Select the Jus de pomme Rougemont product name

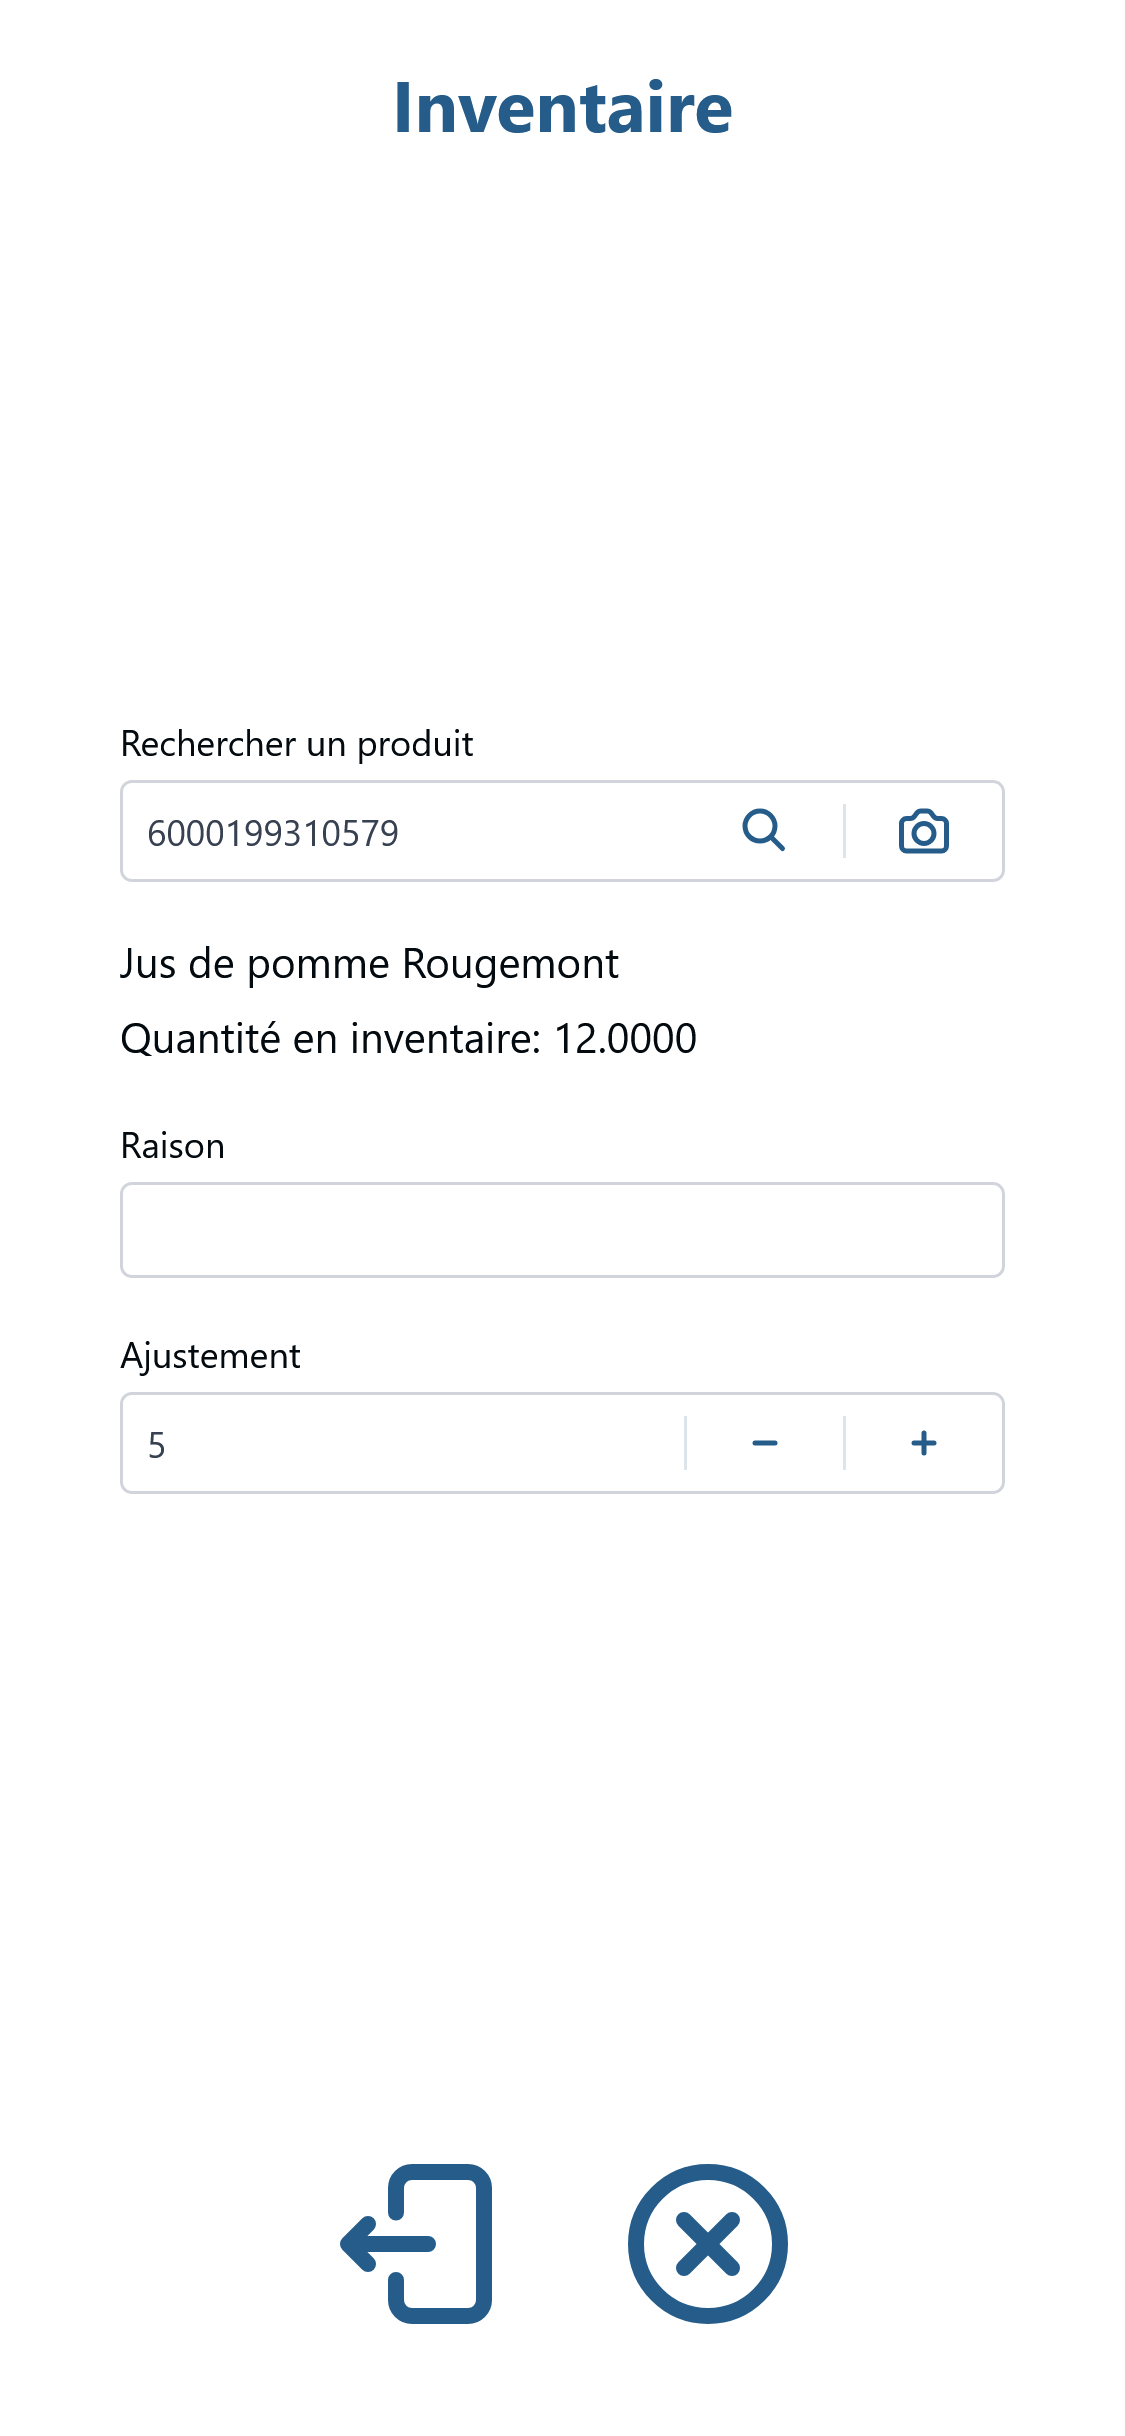pyautogui.click(x=370, y=965)
